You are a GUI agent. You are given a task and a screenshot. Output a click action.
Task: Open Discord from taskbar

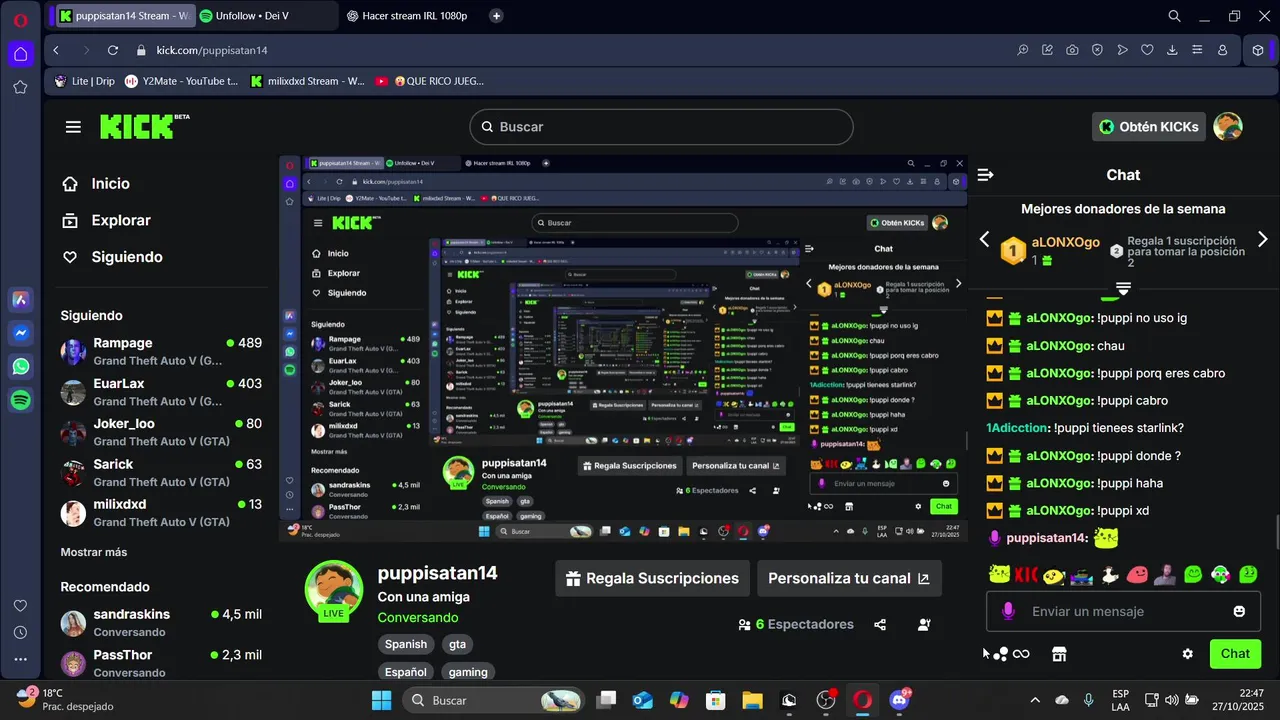click(x=899, y=700)
